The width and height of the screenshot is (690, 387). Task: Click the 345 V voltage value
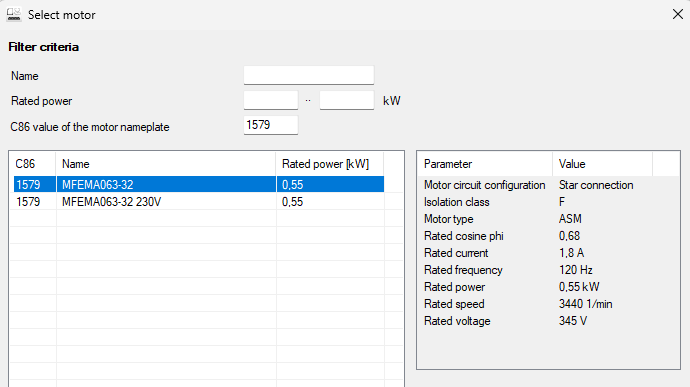573,321
